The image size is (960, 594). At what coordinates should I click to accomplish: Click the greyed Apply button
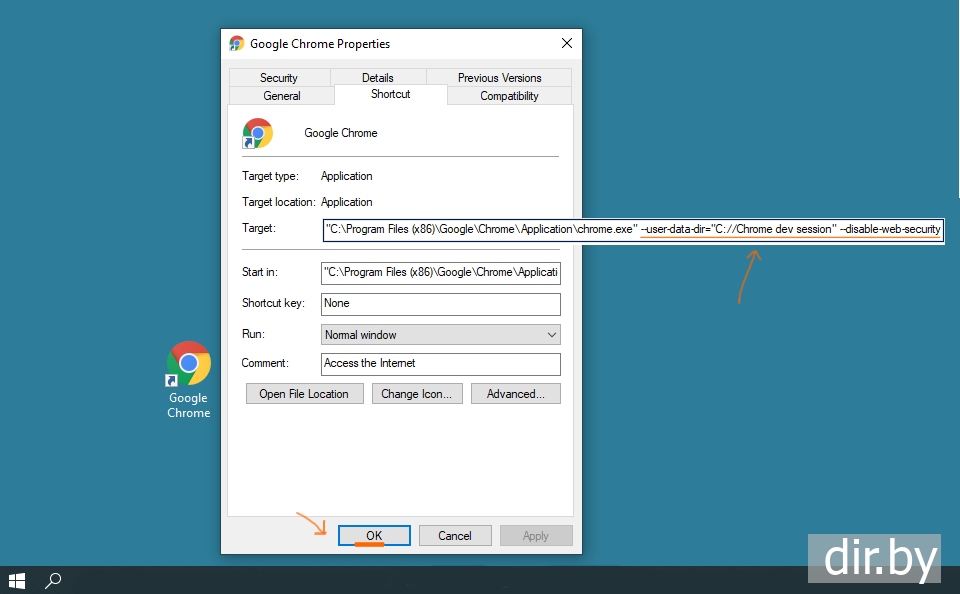point(536,536)
